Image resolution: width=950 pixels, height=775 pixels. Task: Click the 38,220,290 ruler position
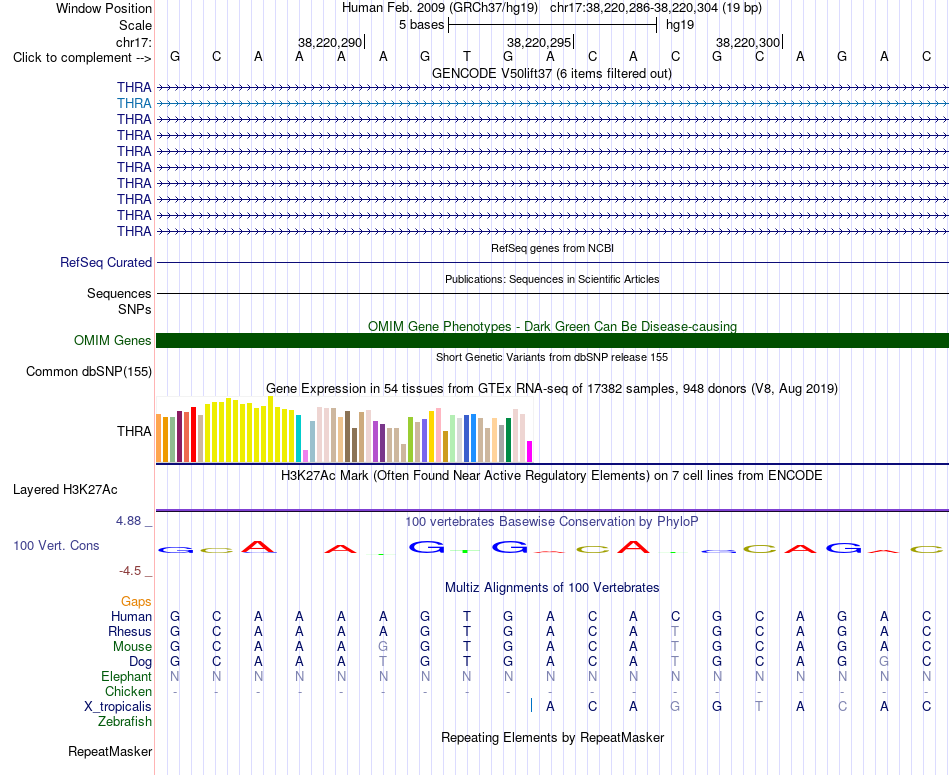(330, 42)
